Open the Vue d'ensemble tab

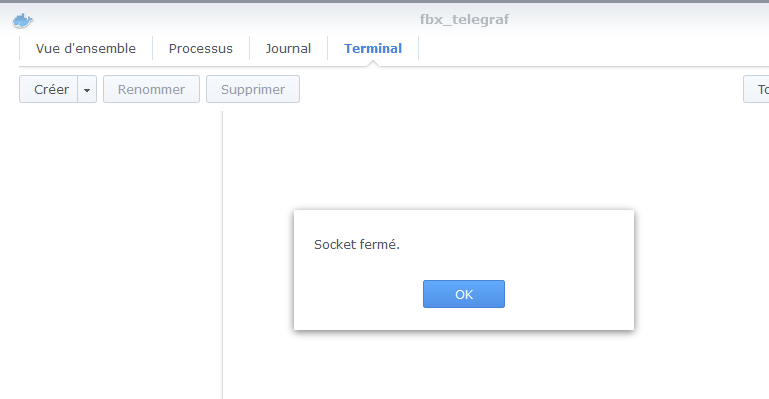coord(86,49)
